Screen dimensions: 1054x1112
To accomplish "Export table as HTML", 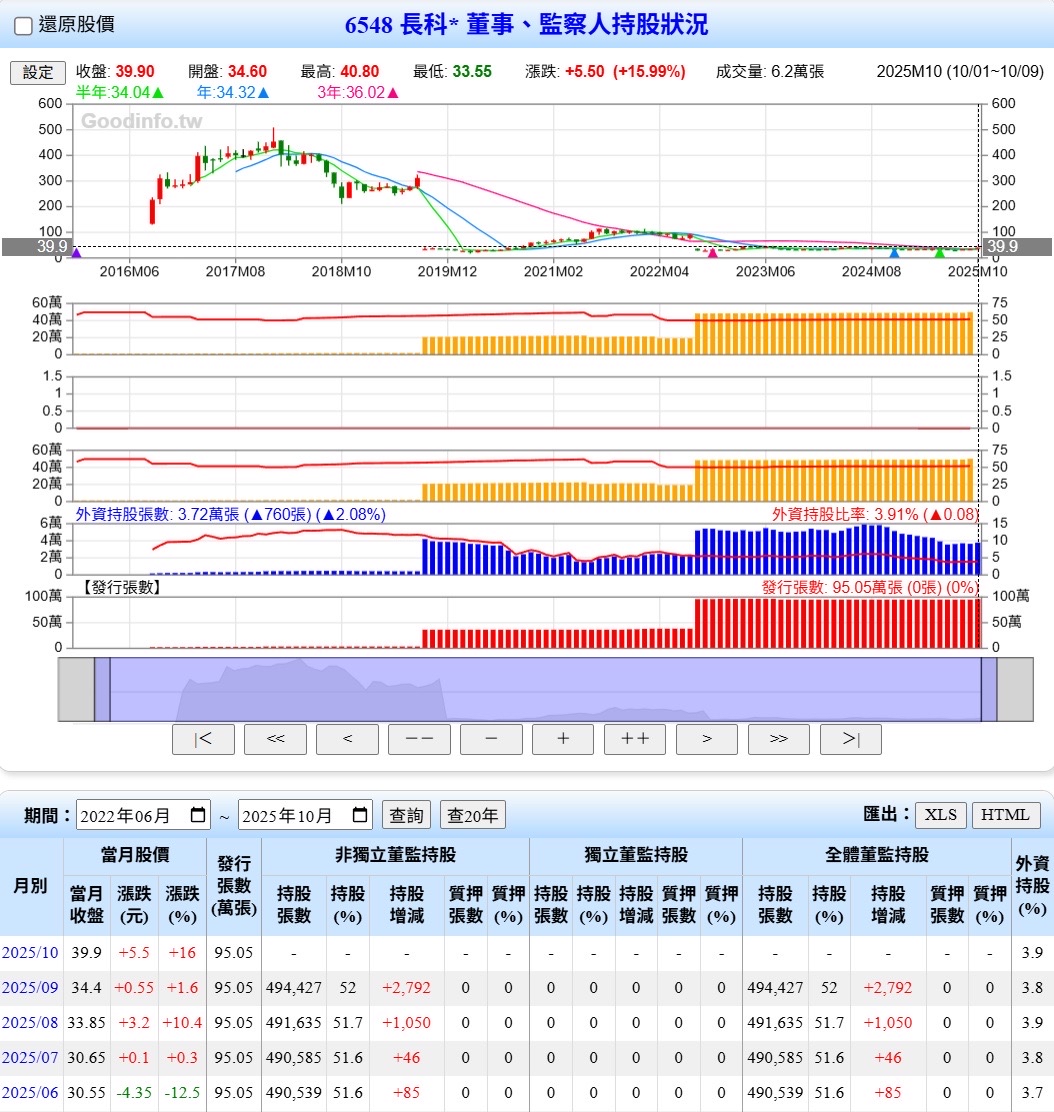I will click(1005, 814).
